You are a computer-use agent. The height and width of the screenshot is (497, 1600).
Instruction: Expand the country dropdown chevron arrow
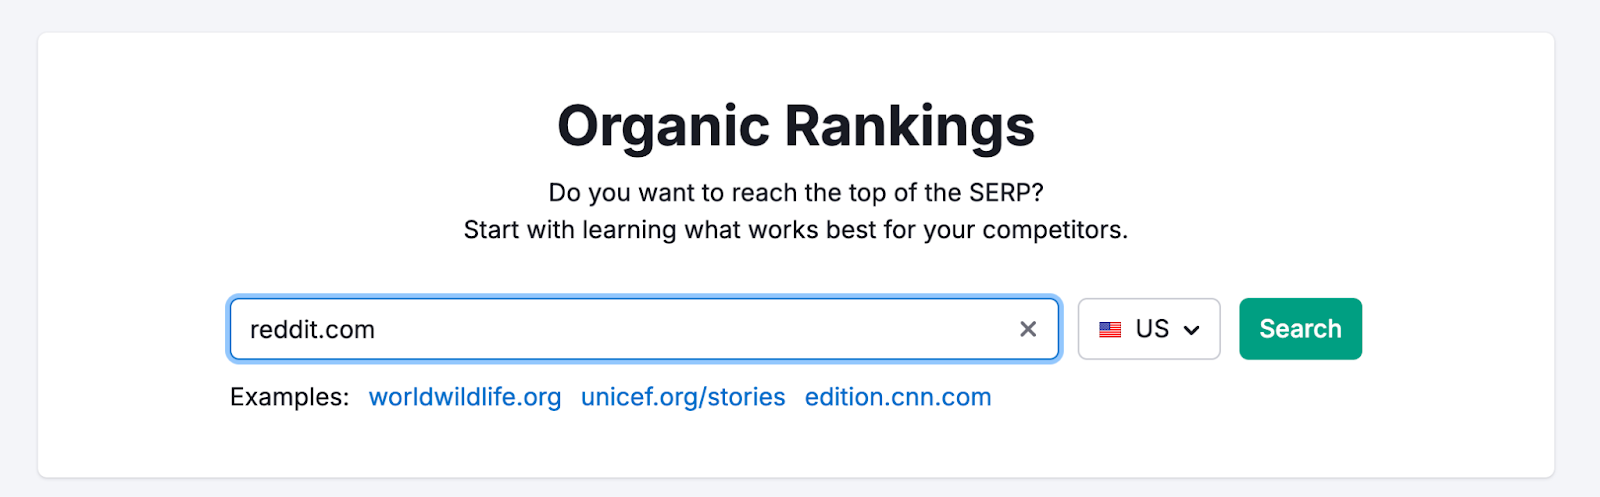tap(1191, 330)
